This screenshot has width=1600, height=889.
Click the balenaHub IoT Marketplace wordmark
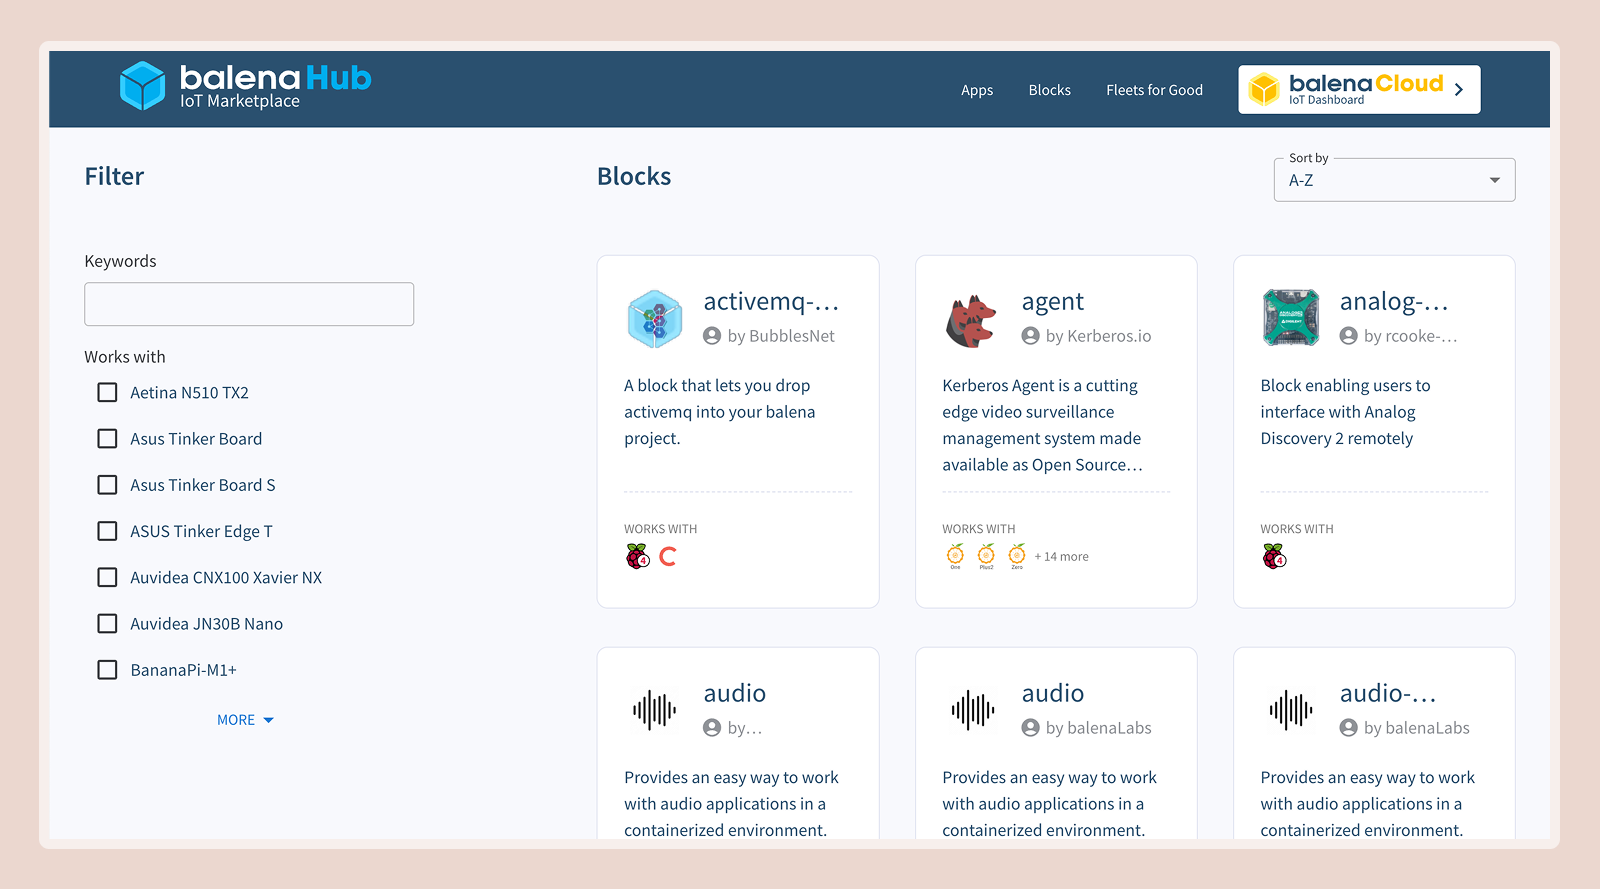[x=275, y=86]
